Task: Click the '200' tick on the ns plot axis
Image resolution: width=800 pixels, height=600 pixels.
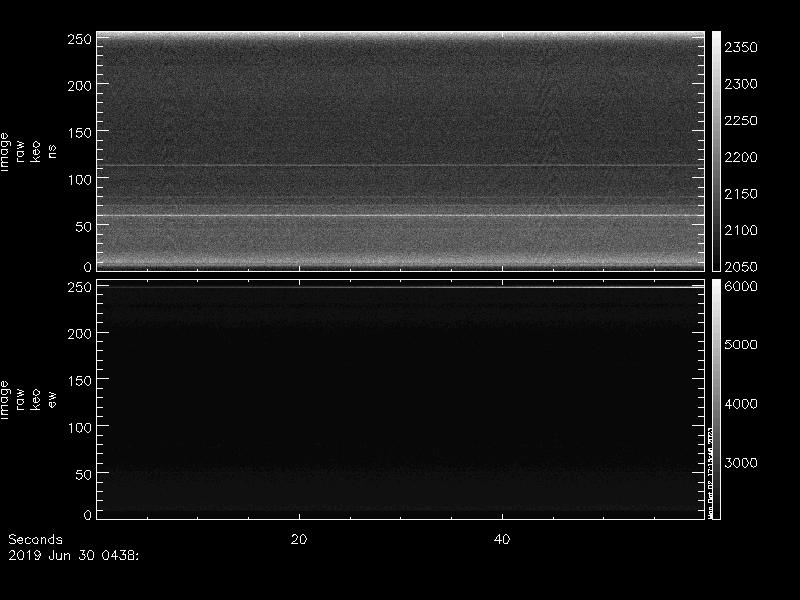Action: (79, 86)
